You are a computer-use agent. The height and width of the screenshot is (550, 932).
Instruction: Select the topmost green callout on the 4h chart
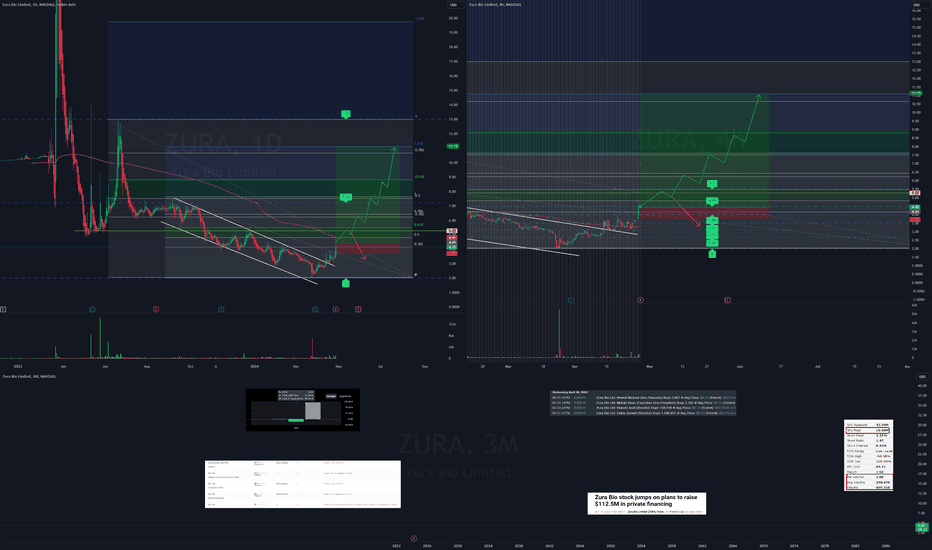pos(711,184)
